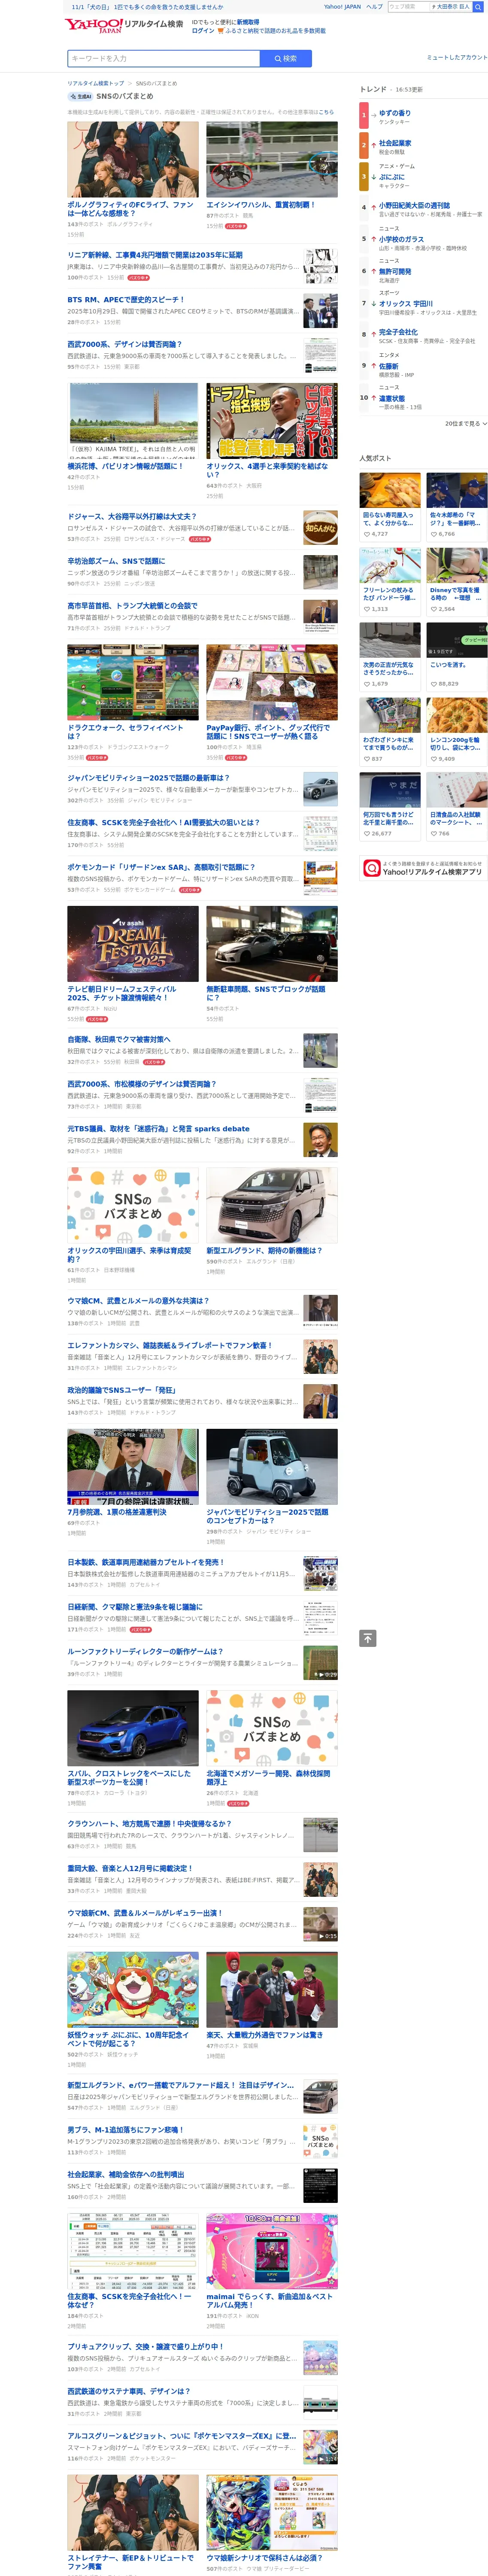Open the Yahoo! JAPAN text link in top bar
Image resolution: width=488 pixels, height=2576 pixels.
[x=342, y=7]
